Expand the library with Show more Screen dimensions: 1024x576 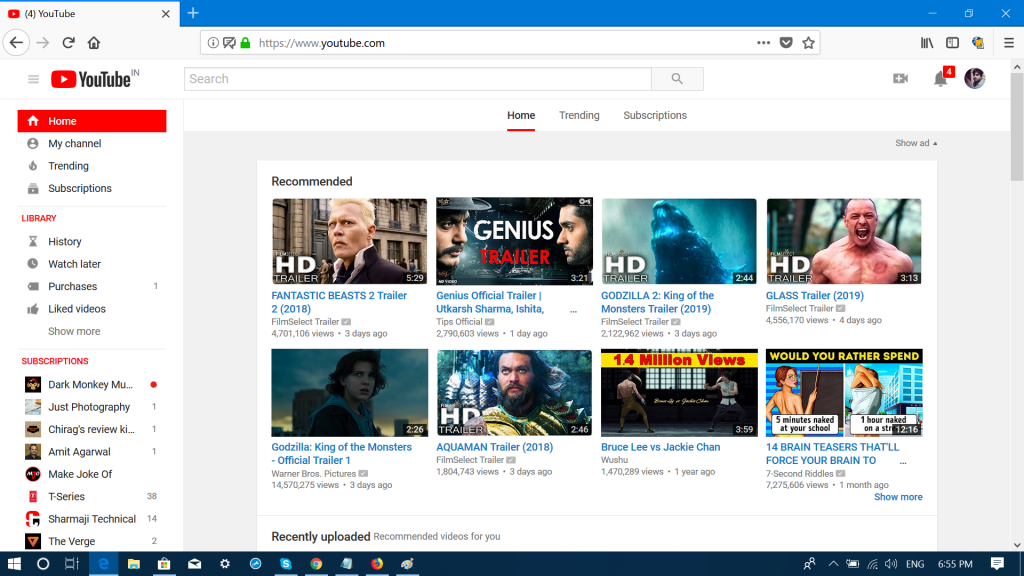point(74,331)
